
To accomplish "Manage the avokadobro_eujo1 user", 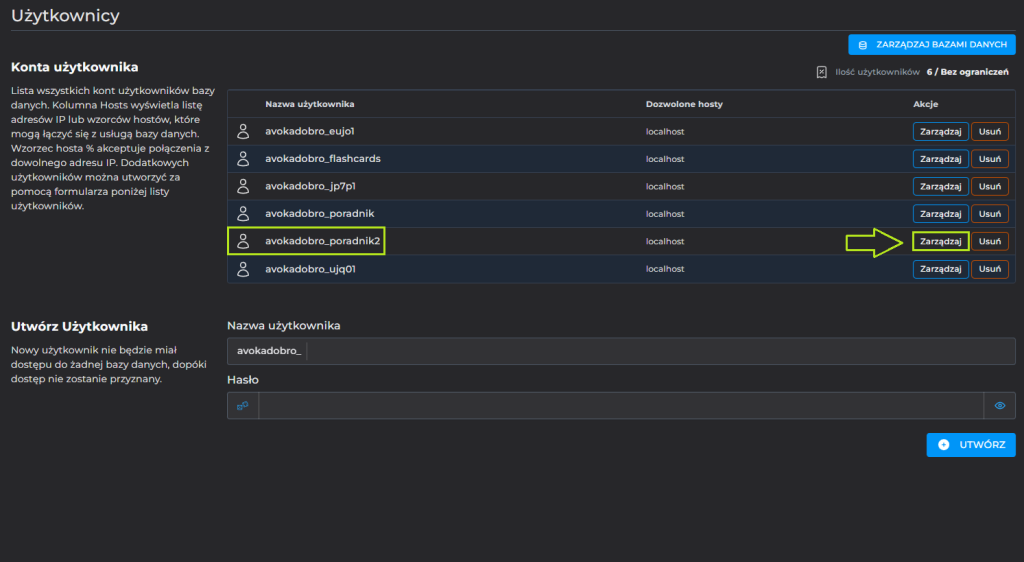I will click(x=940, y=131).
